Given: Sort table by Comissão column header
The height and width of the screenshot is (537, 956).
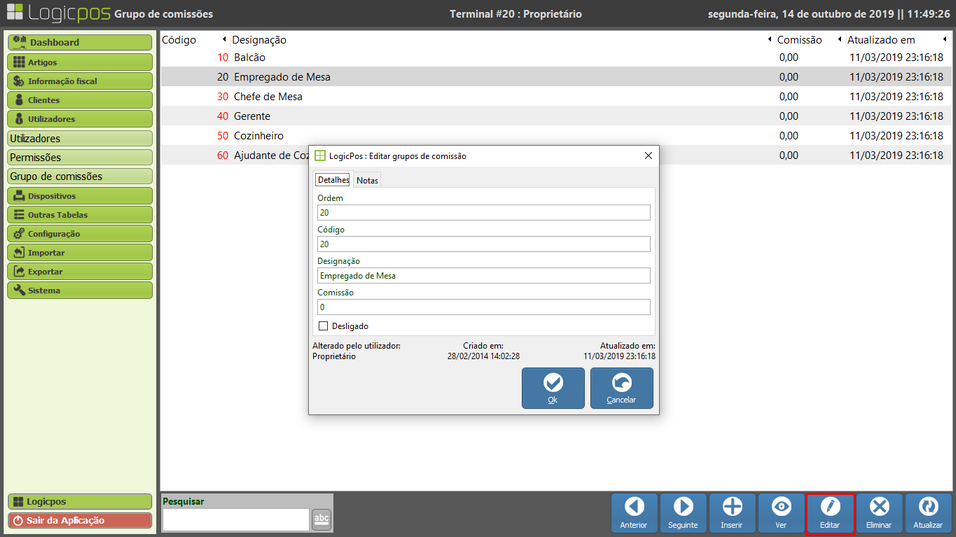Looking at the screenshot, I should point(799,40).
